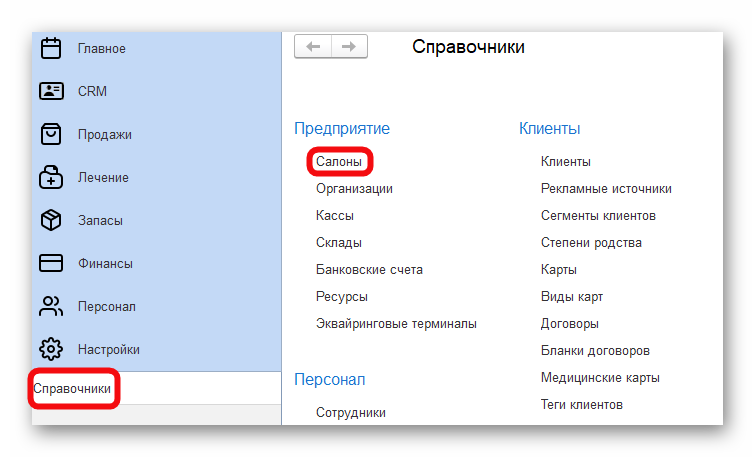The height and width of the screenshot is (457, 755).
Task: Open Теги клиентов directory
Action: (582, 405)
